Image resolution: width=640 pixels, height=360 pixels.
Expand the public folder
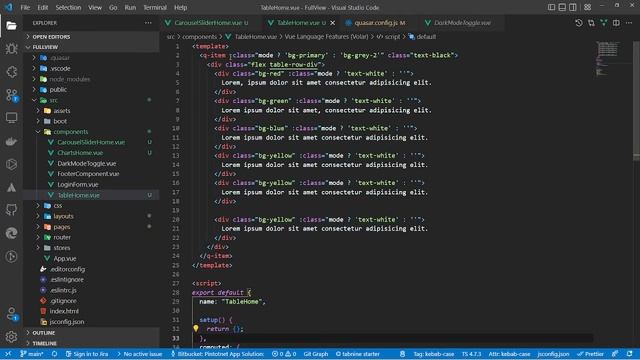coord(91,89)
